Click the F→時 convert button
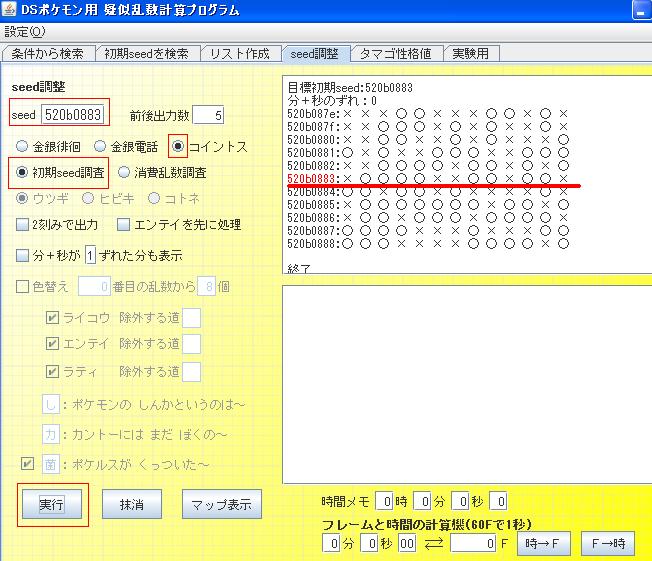Viewport: 652px width, 561px height. [x=608, y=543]
